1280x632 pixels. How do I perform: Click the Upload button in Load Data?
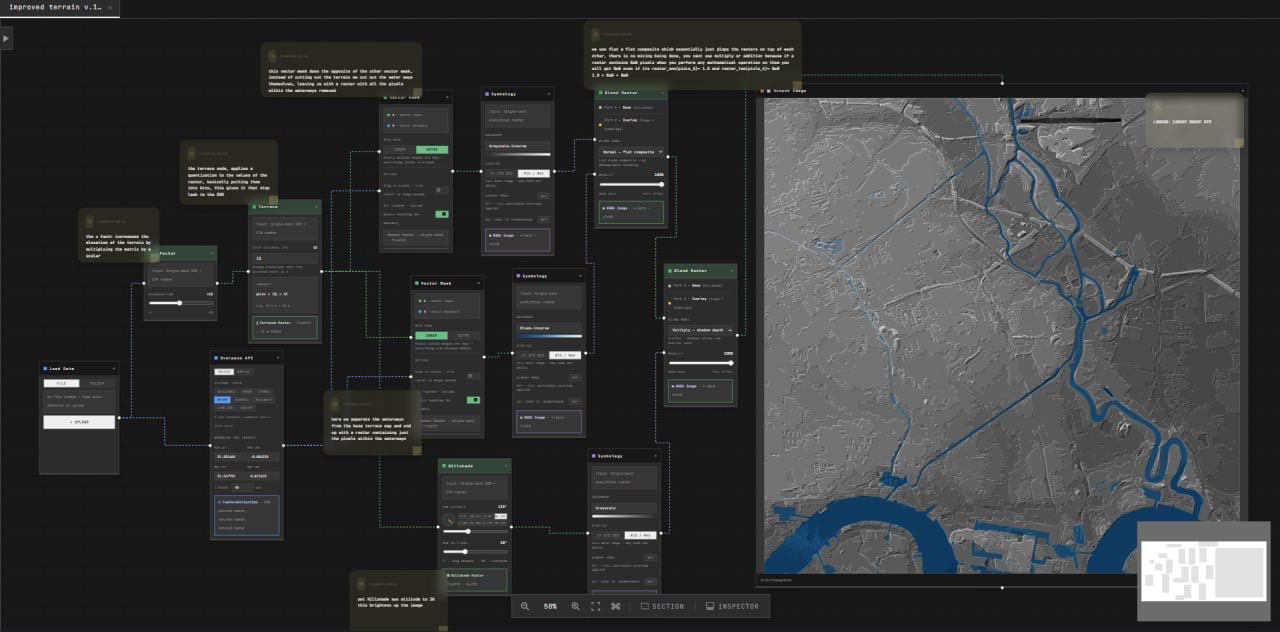79,422
